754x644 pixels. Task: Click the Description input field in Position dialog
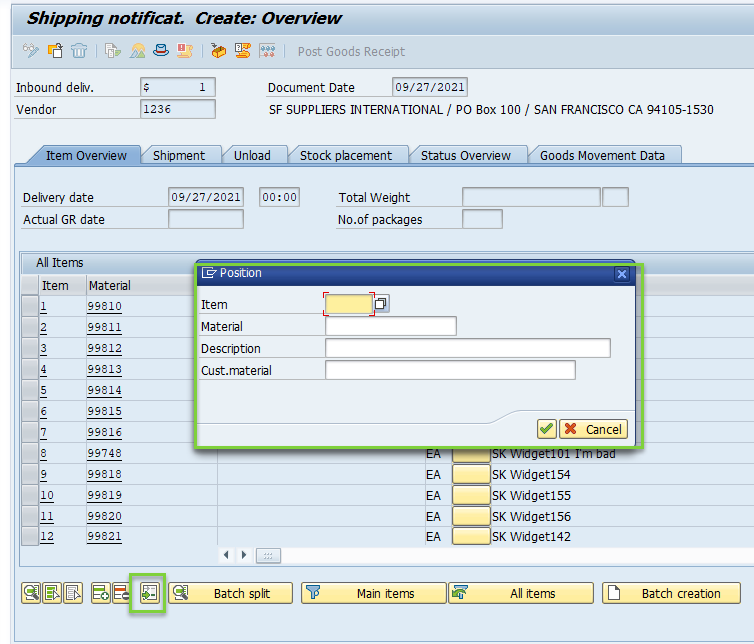467,348
